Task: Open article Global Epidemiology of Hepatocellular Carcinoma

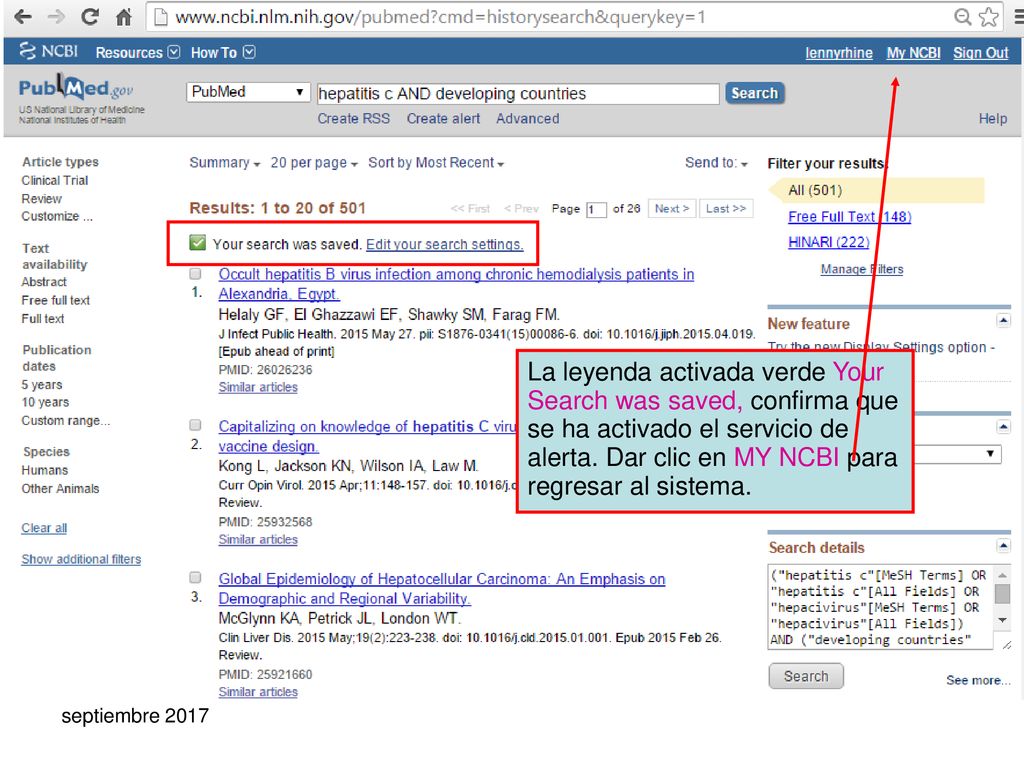Action: pyautogui.click(x=441, y=588)
